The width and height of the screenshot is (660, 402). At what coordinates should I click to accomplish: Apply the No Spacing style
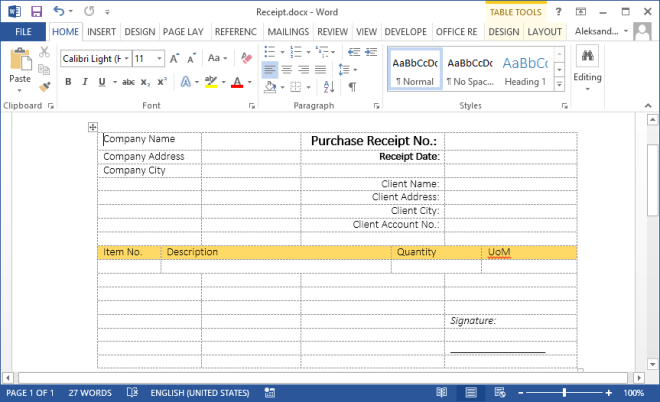pos(470,70)
